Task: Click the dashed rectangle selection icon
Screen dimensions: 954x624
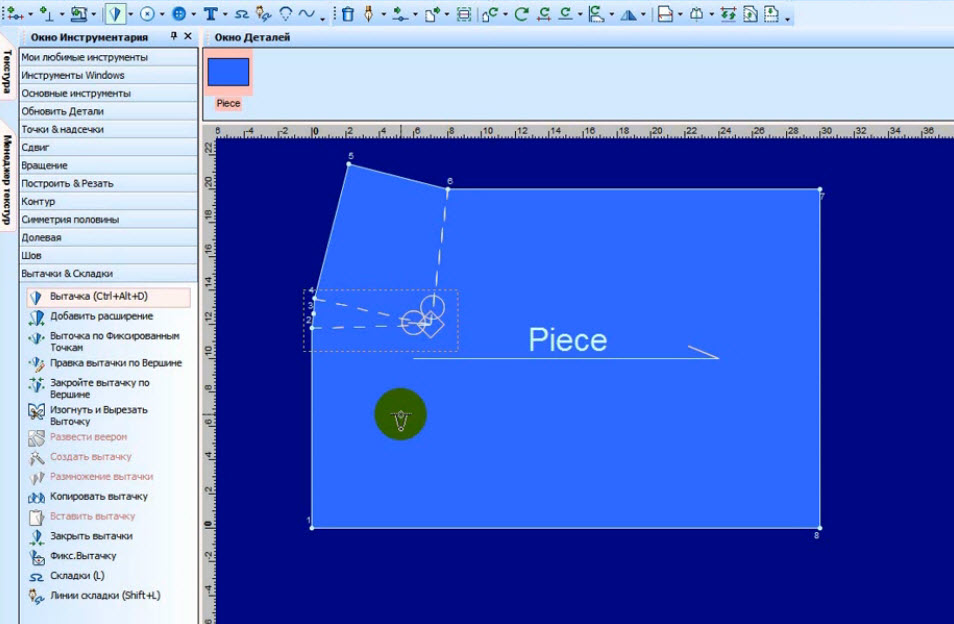Action: pos(464,13)
